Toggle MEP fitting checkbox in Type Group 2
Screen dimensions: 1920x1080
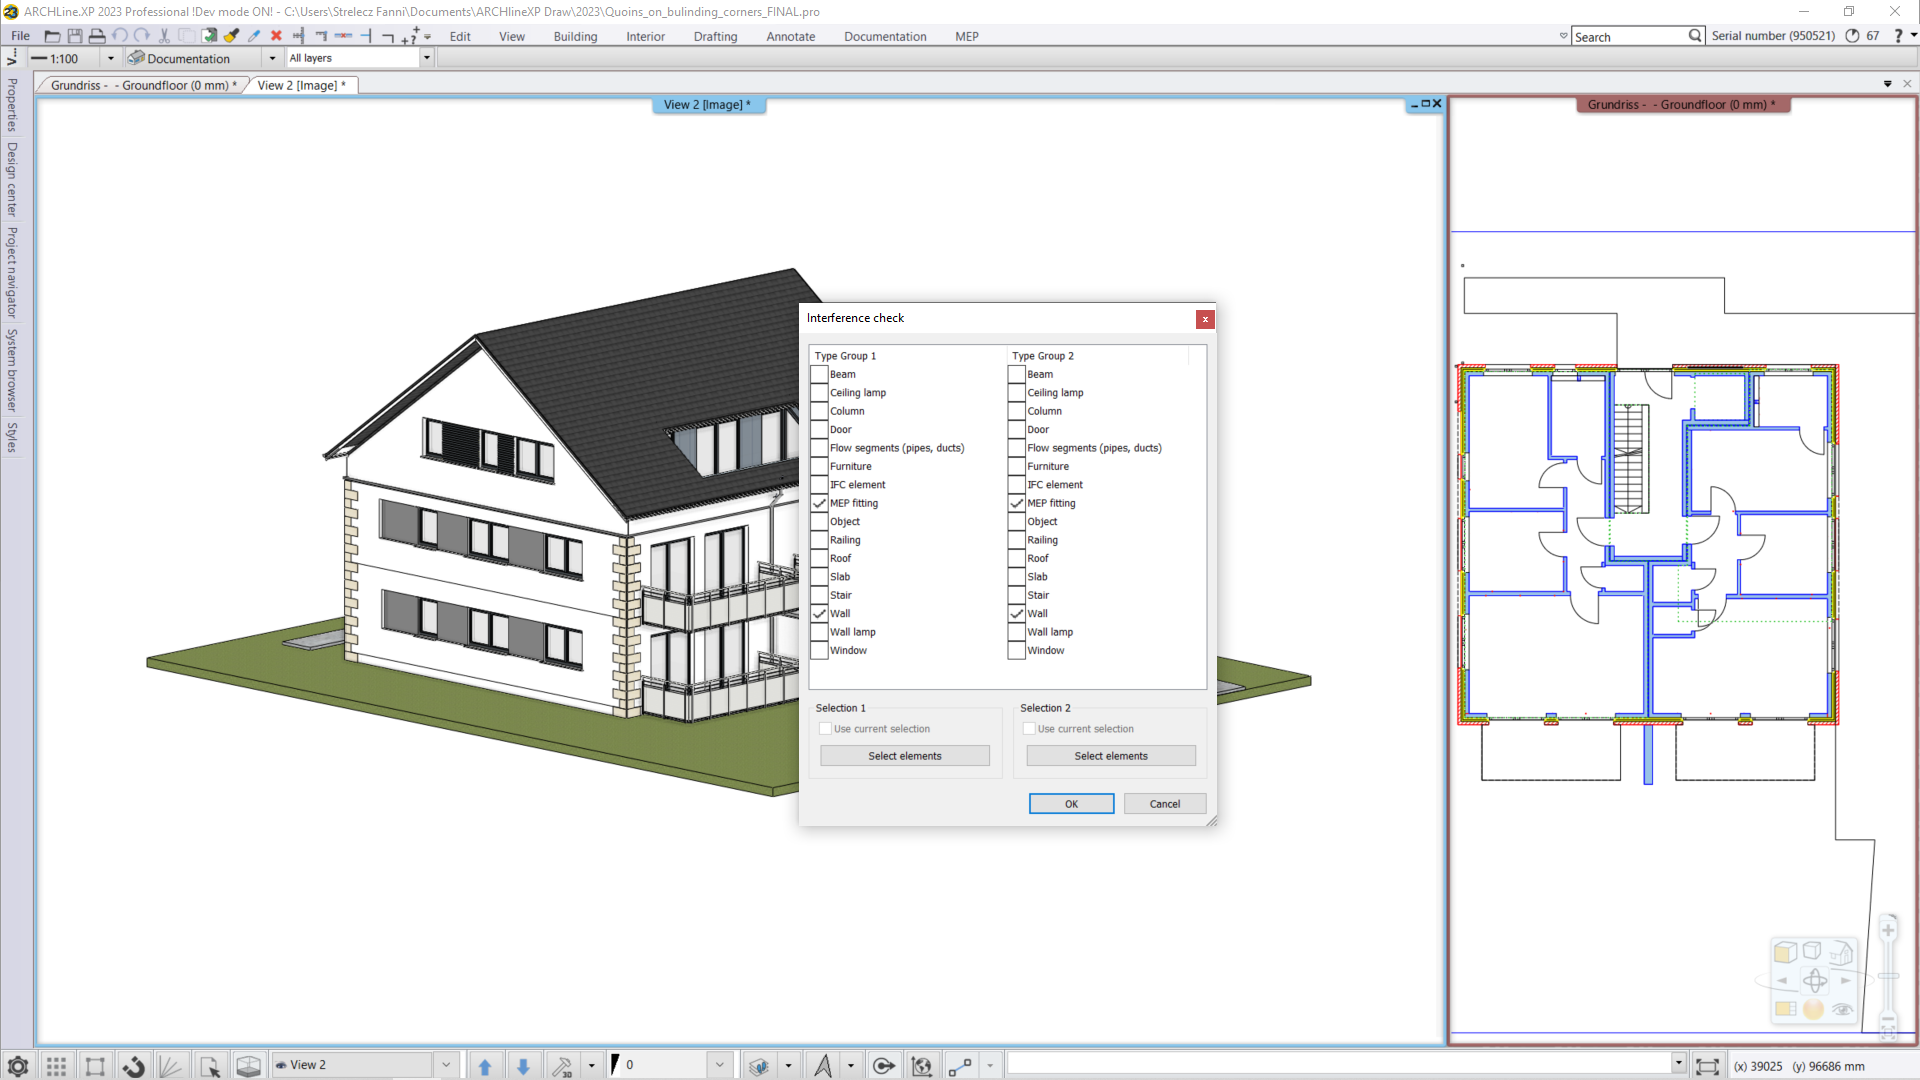click(x=1017, y=502)
